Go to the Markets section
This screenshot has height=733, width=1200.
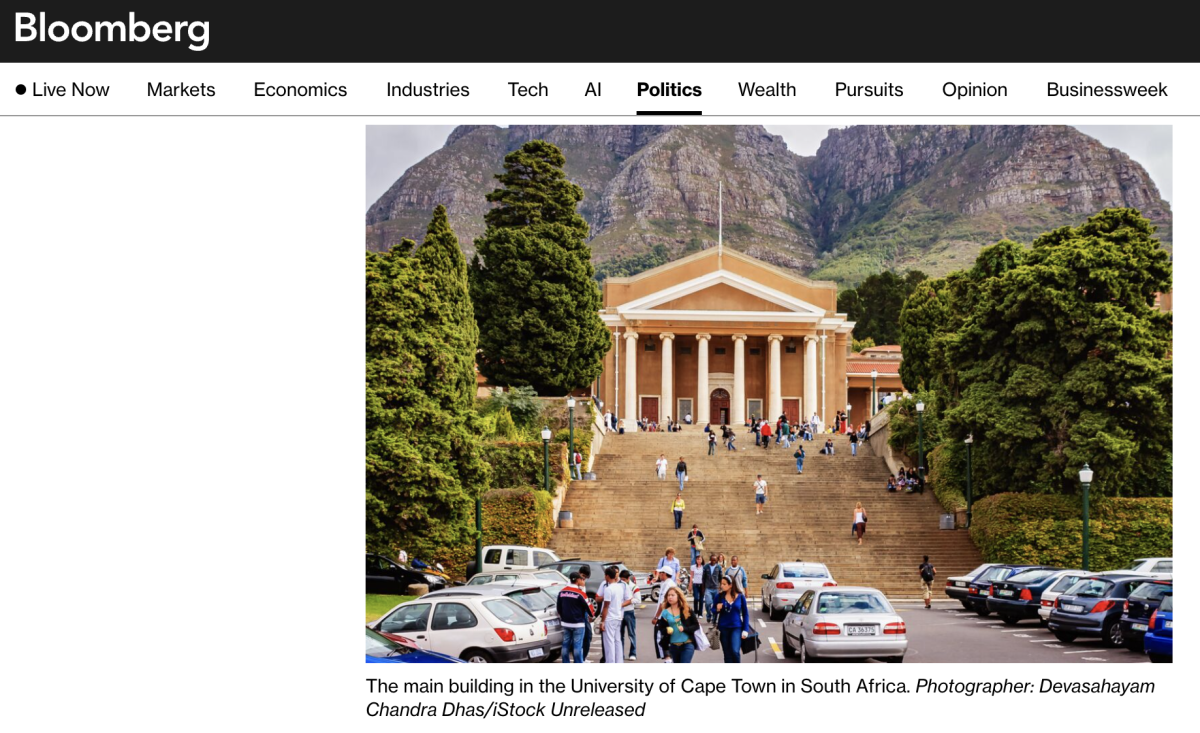click(x=181, y=90)
